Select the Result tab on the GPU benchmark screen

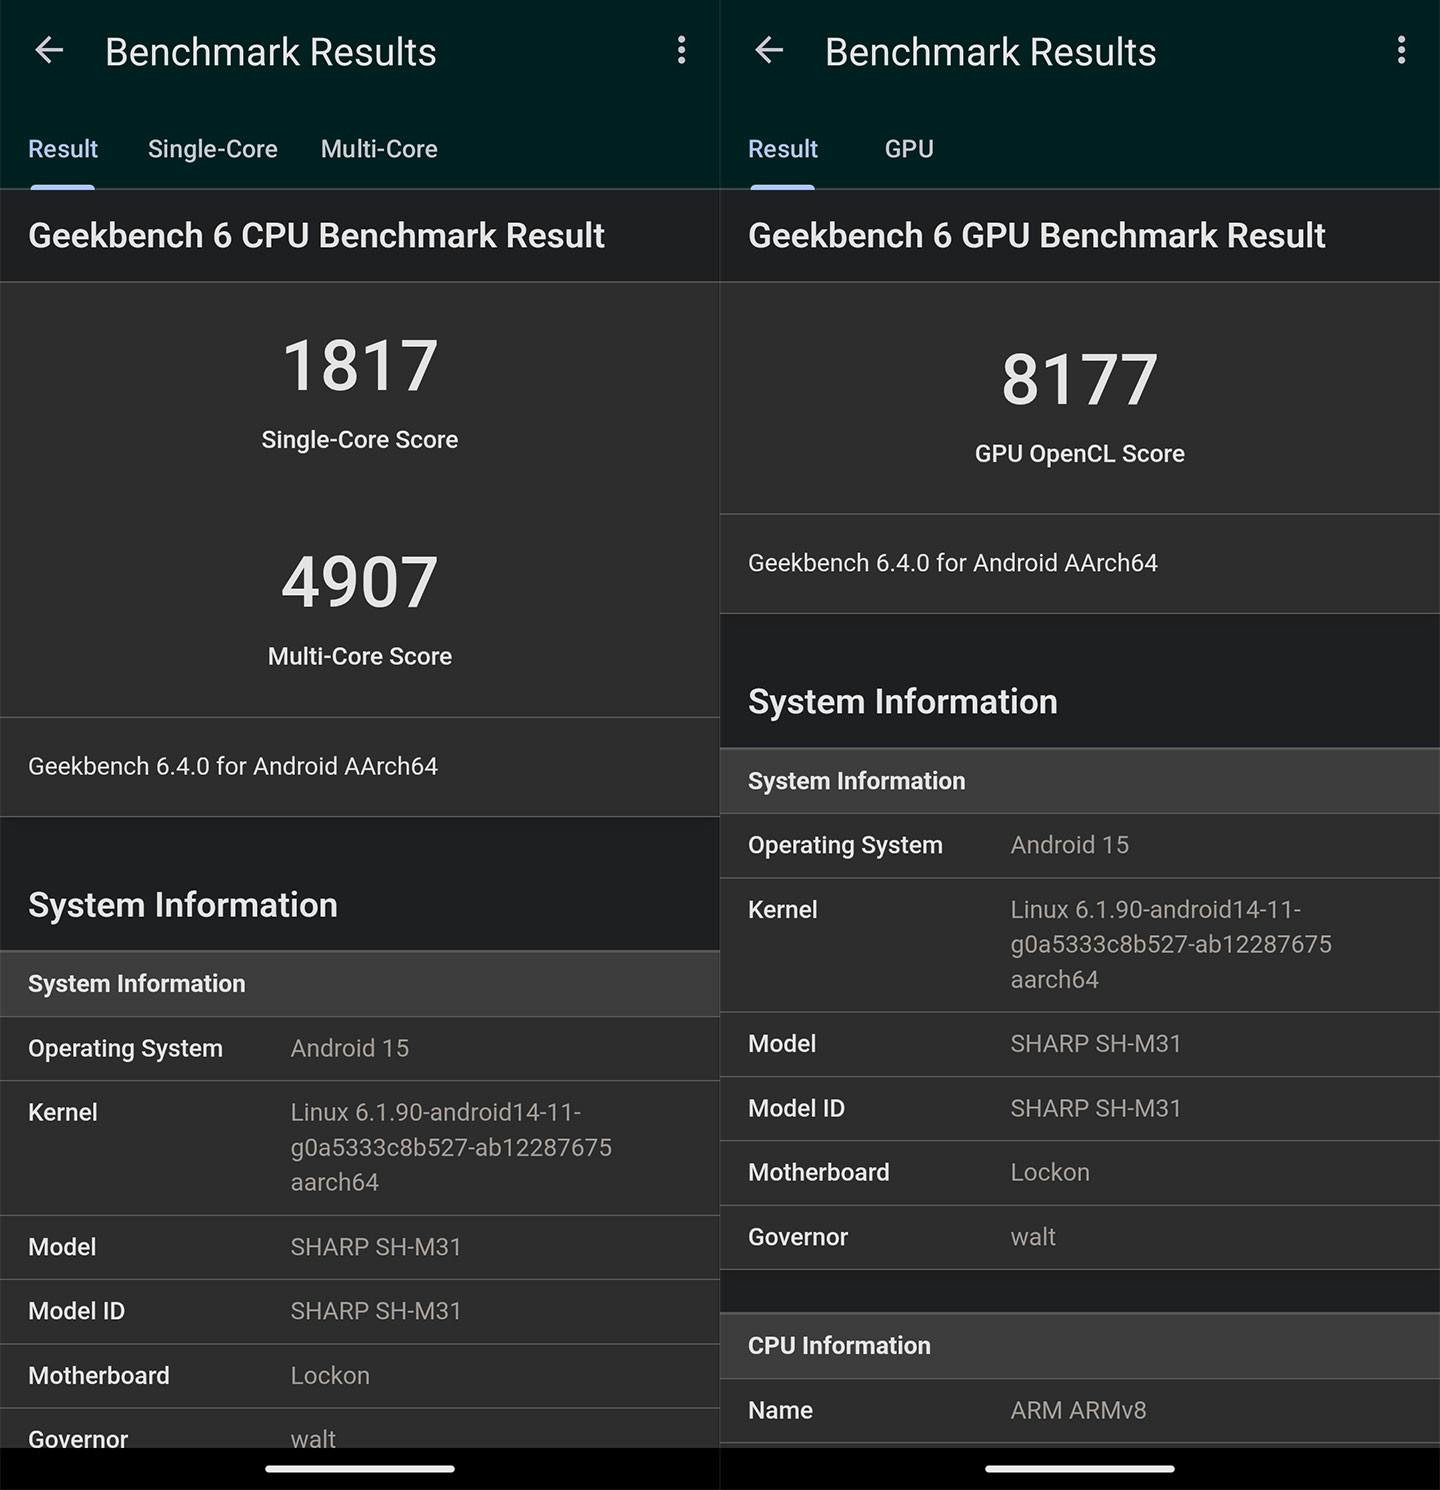pos(783,149)
